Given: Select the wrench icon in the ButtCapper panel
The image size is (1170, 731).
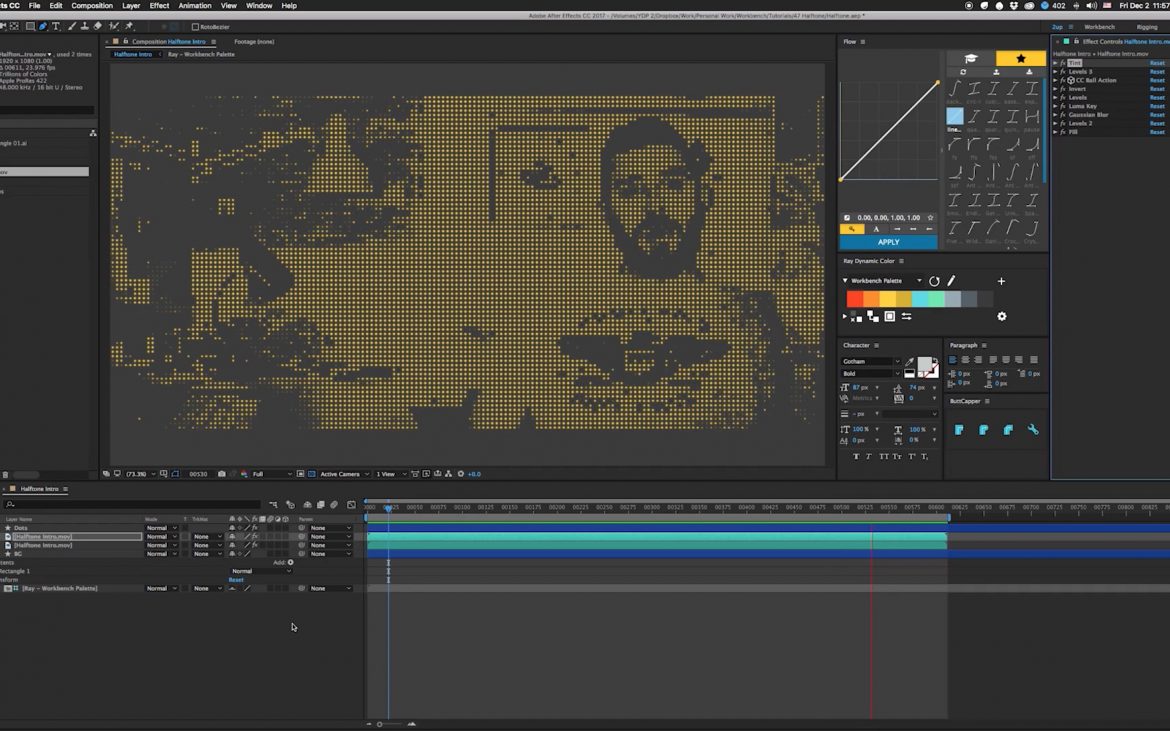Looking at the screenshot, I should tap(1035, 429).
